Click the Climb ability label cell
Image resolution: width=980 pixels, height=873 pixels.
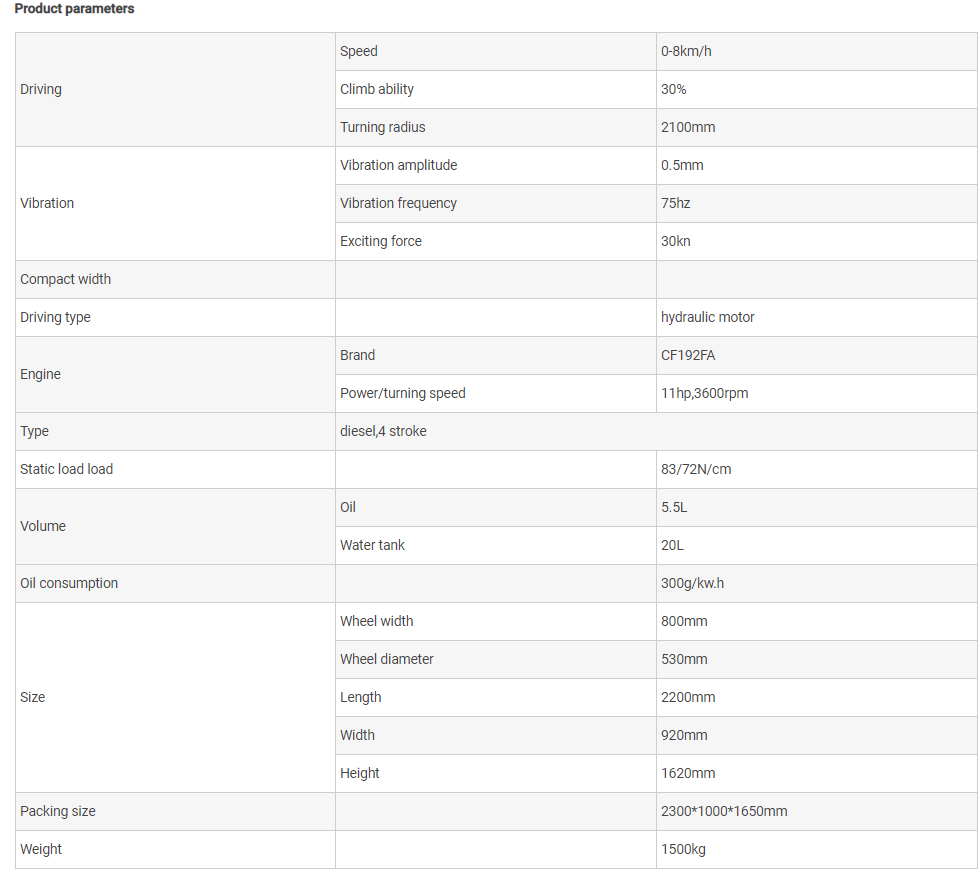(496, 89)
